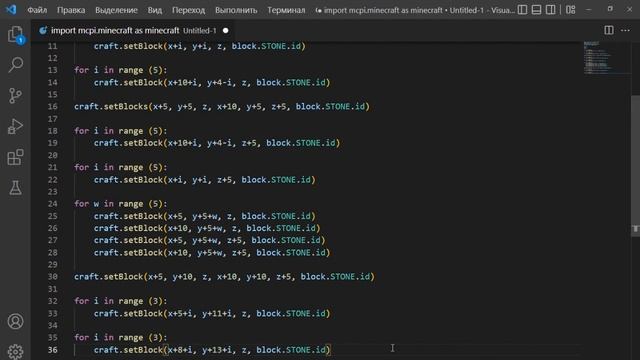Open the Accounts menu icon

coord(16,322)
